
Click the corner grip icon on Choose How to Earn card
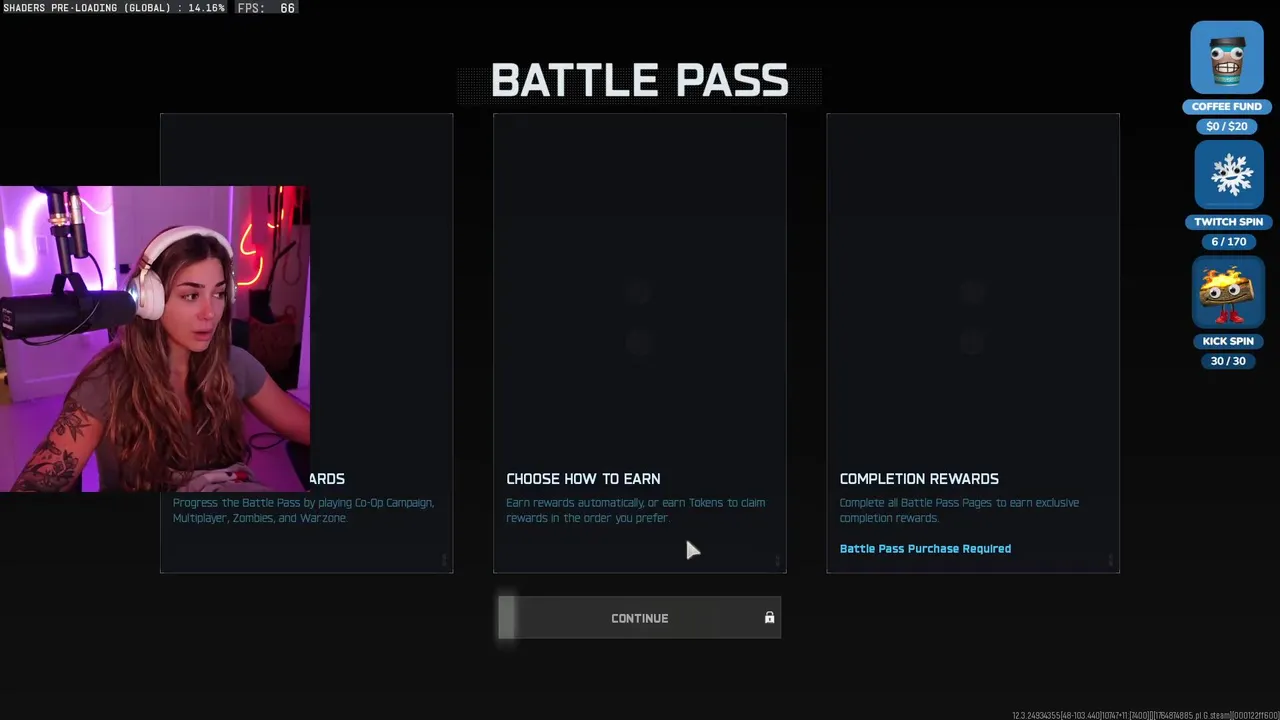(x=777, y=560)
